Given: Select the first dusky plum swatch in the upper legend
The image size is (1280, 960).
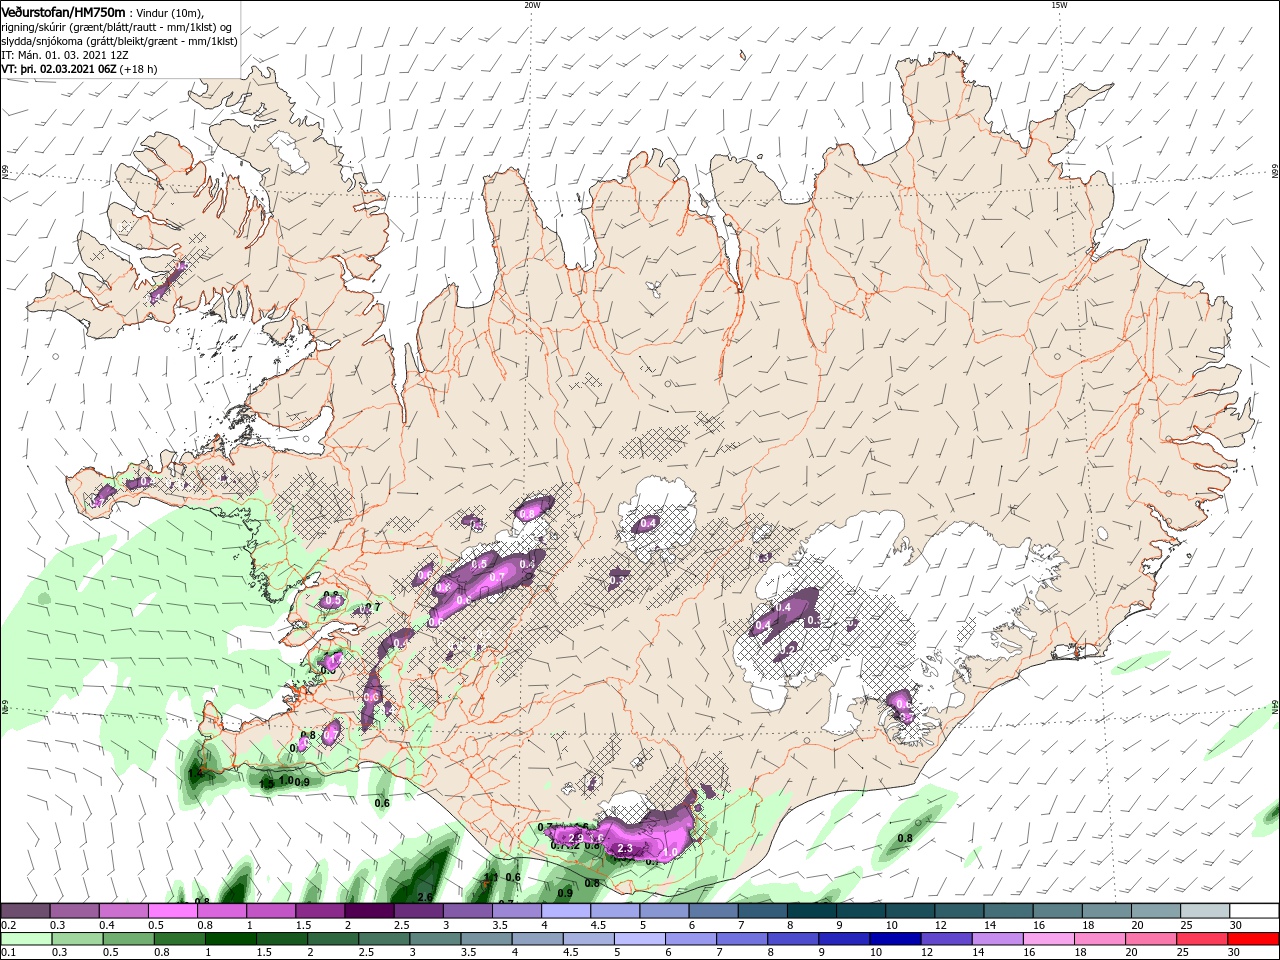Looking at the screenshot, I should coord(25,910).
